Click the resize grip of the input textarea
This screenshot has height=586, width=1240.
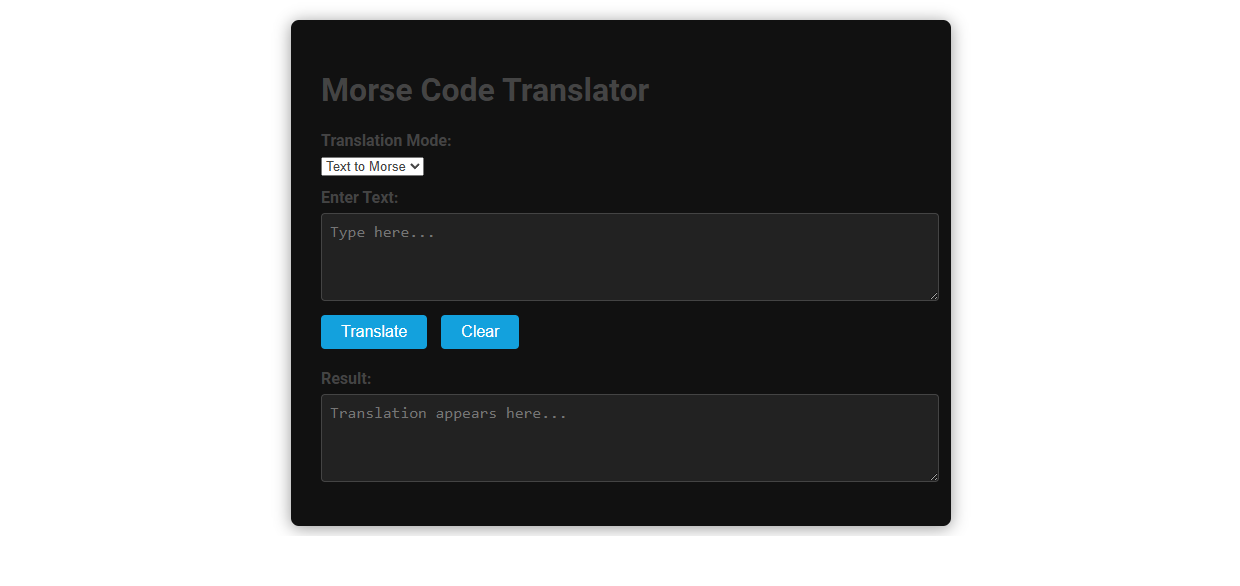[934, 294]
